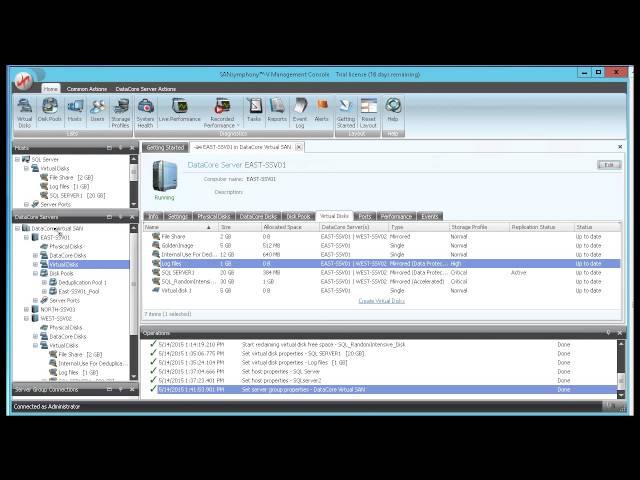The width and height of the screenshot is (640, 480).
Task: Open Getting Started ribbon icon
Action: [346, 113]
